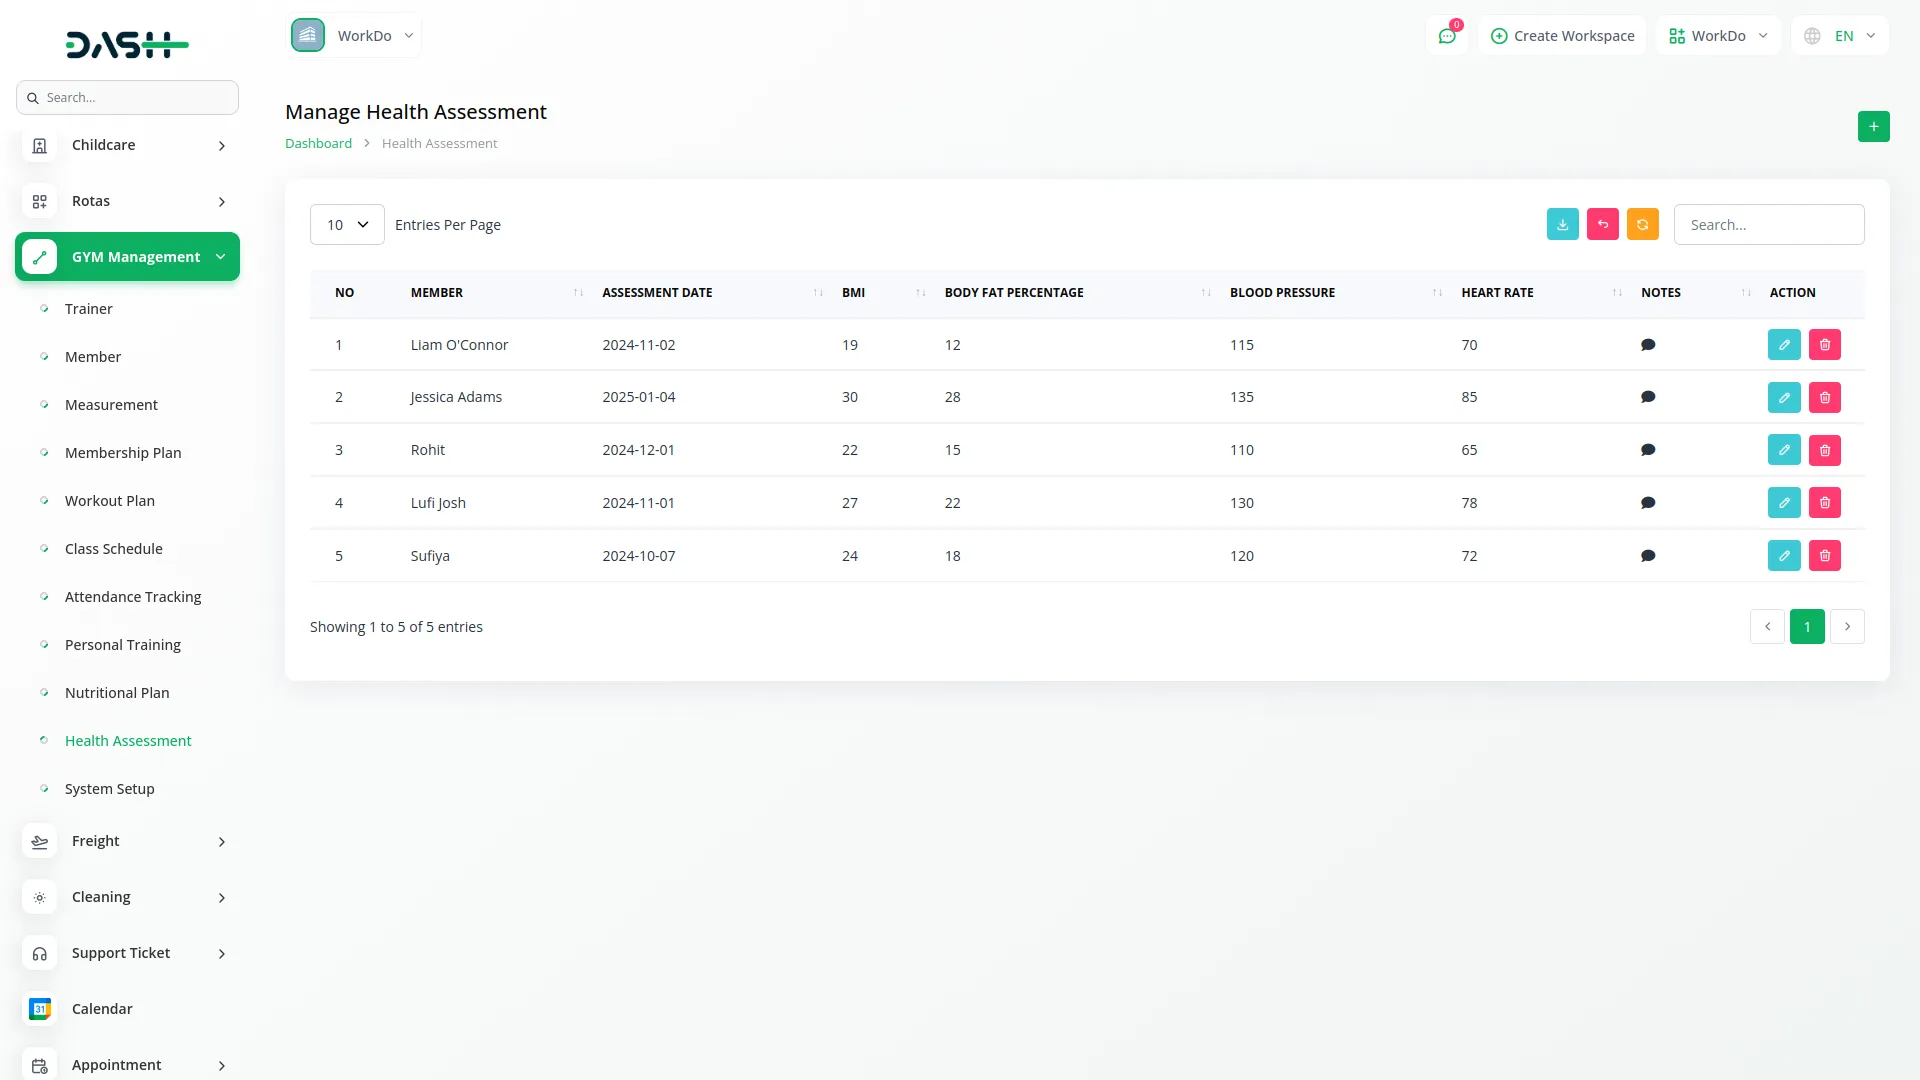Click the teal download export icon
Image resolution: width=1920 pixels, height=1080 pixels.
tap(1562, 225)
